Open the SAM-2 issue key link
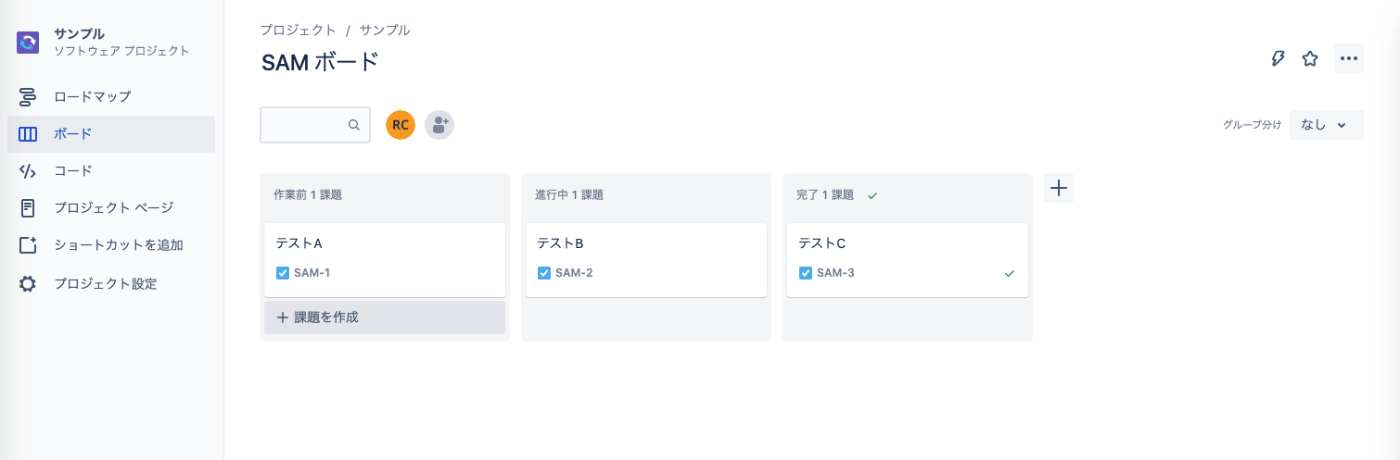 574,273
